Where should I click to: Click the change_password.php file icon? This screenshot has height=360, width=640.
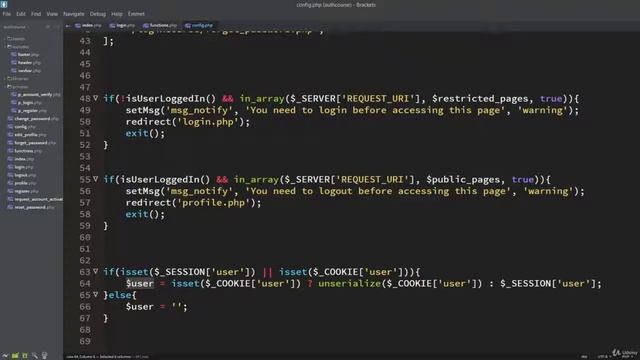(x=11, y=119)
